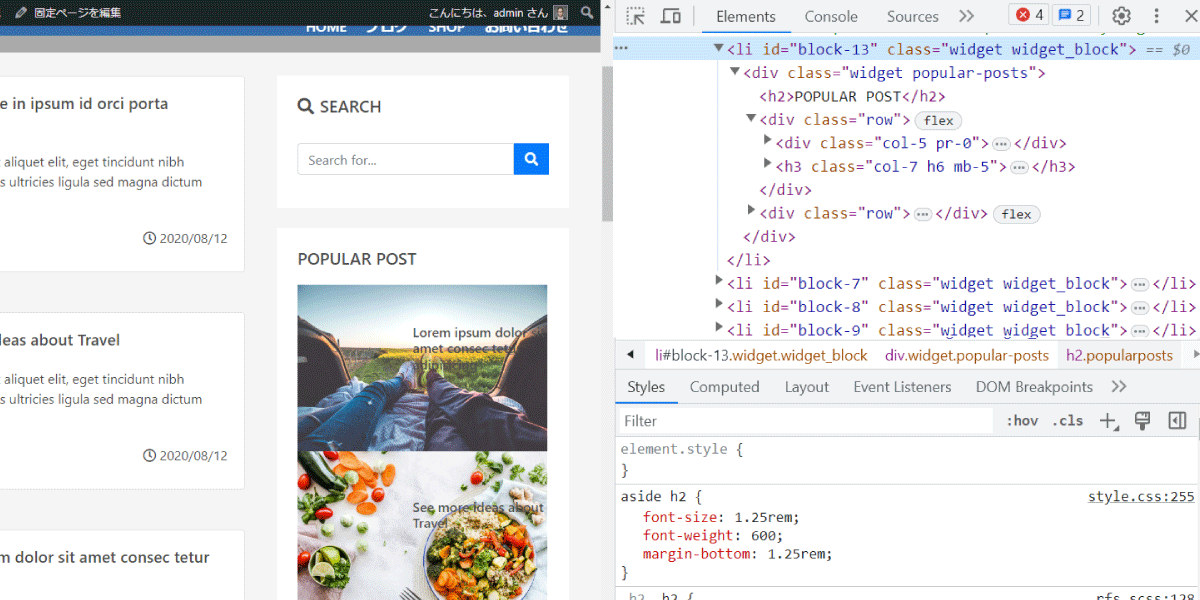The image size is (1200, 600).
Task: Focus the Search for... input field
Action: point(406,159)
